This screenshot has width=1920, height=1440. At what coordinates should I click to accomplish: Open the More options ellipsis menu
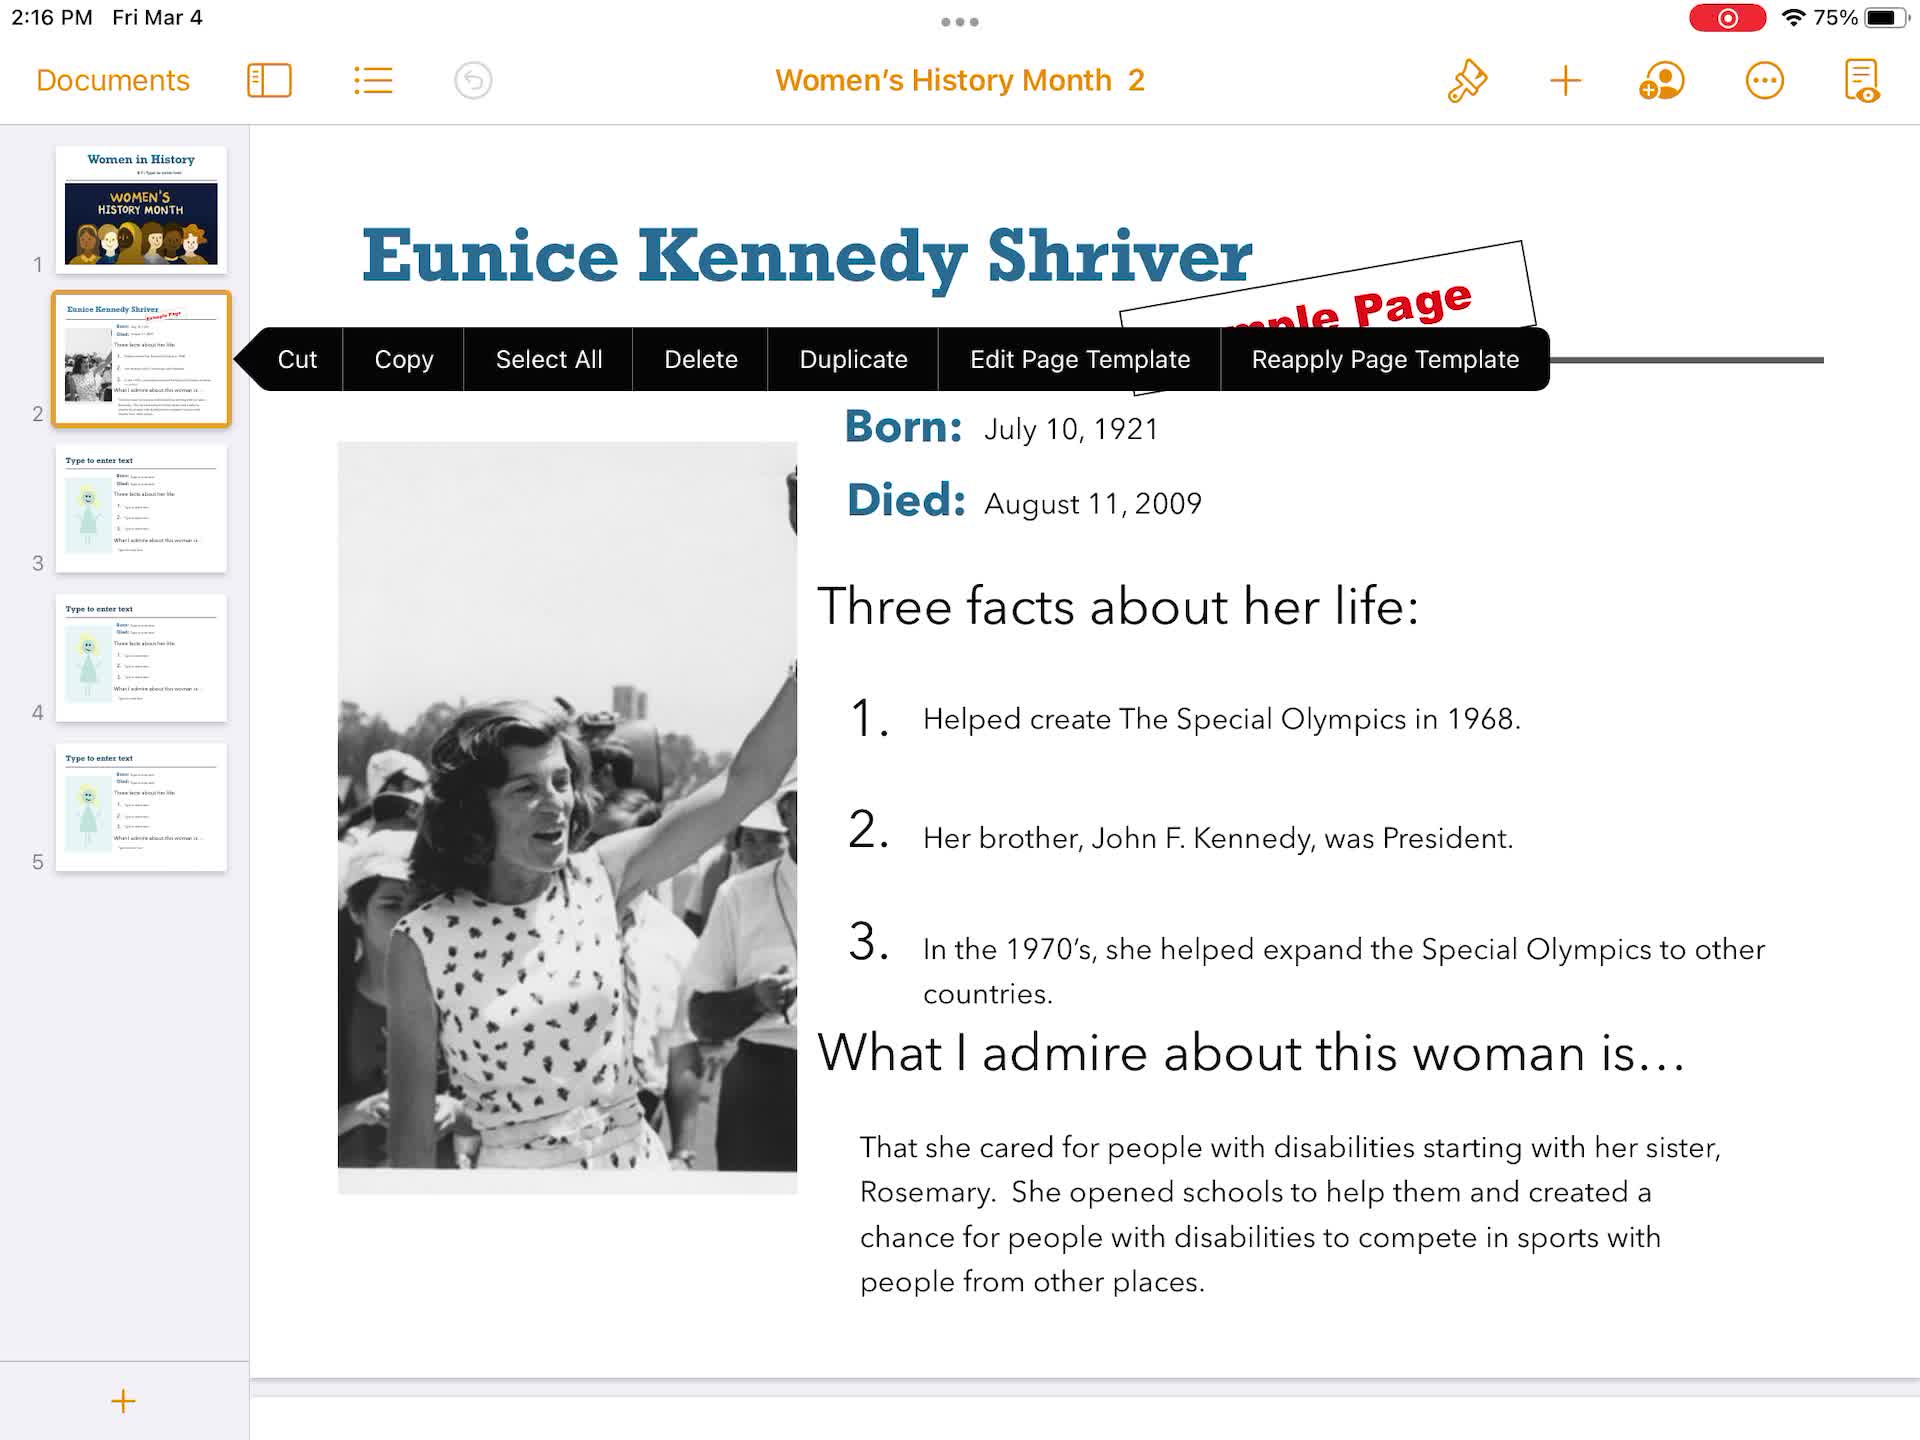click(x=1765, y=80)
